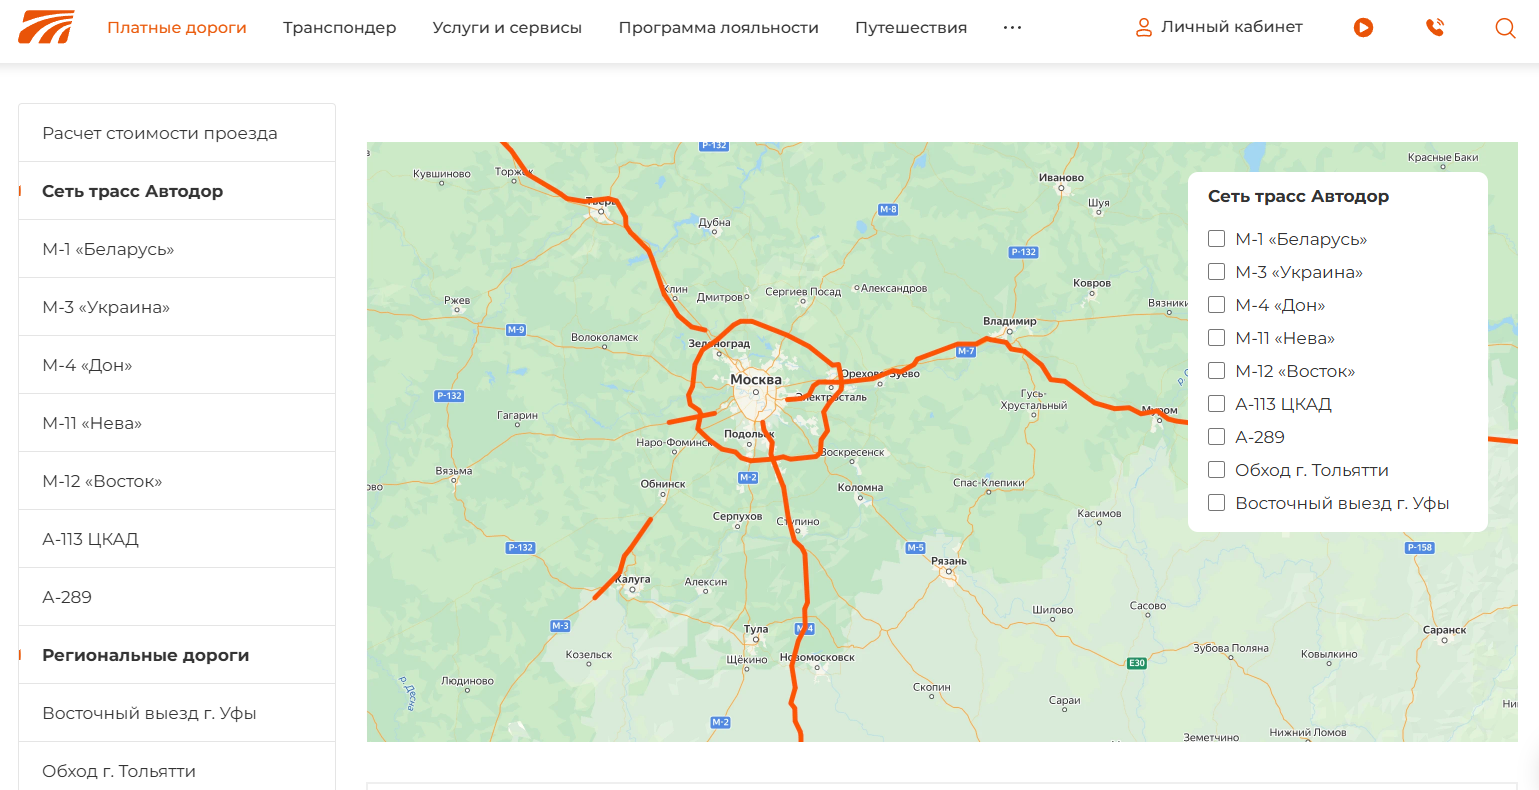Click Ковров town label on map
1539x790 pixels.
coord(1092,283)
